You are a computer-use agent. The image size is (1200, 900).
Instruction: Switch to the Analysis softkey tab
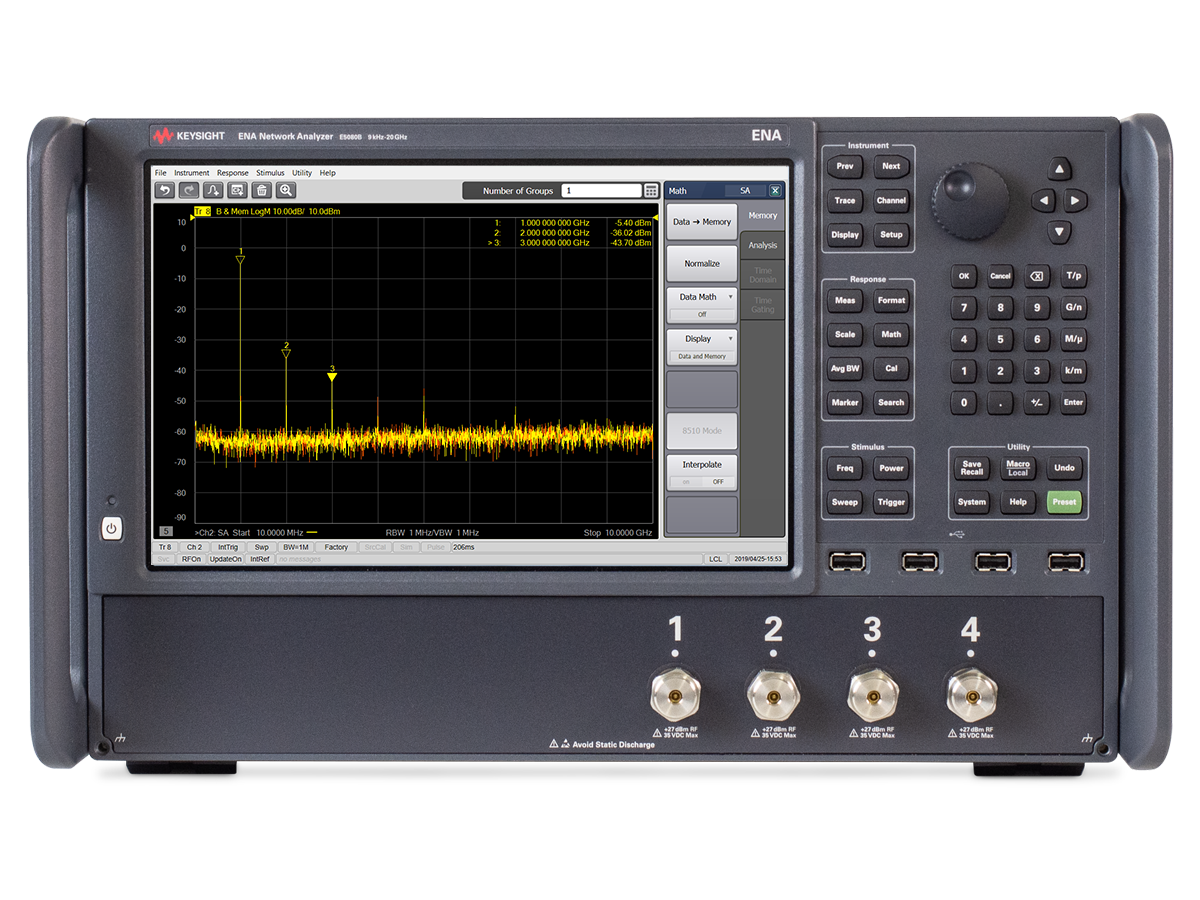[x=763, y=246]
